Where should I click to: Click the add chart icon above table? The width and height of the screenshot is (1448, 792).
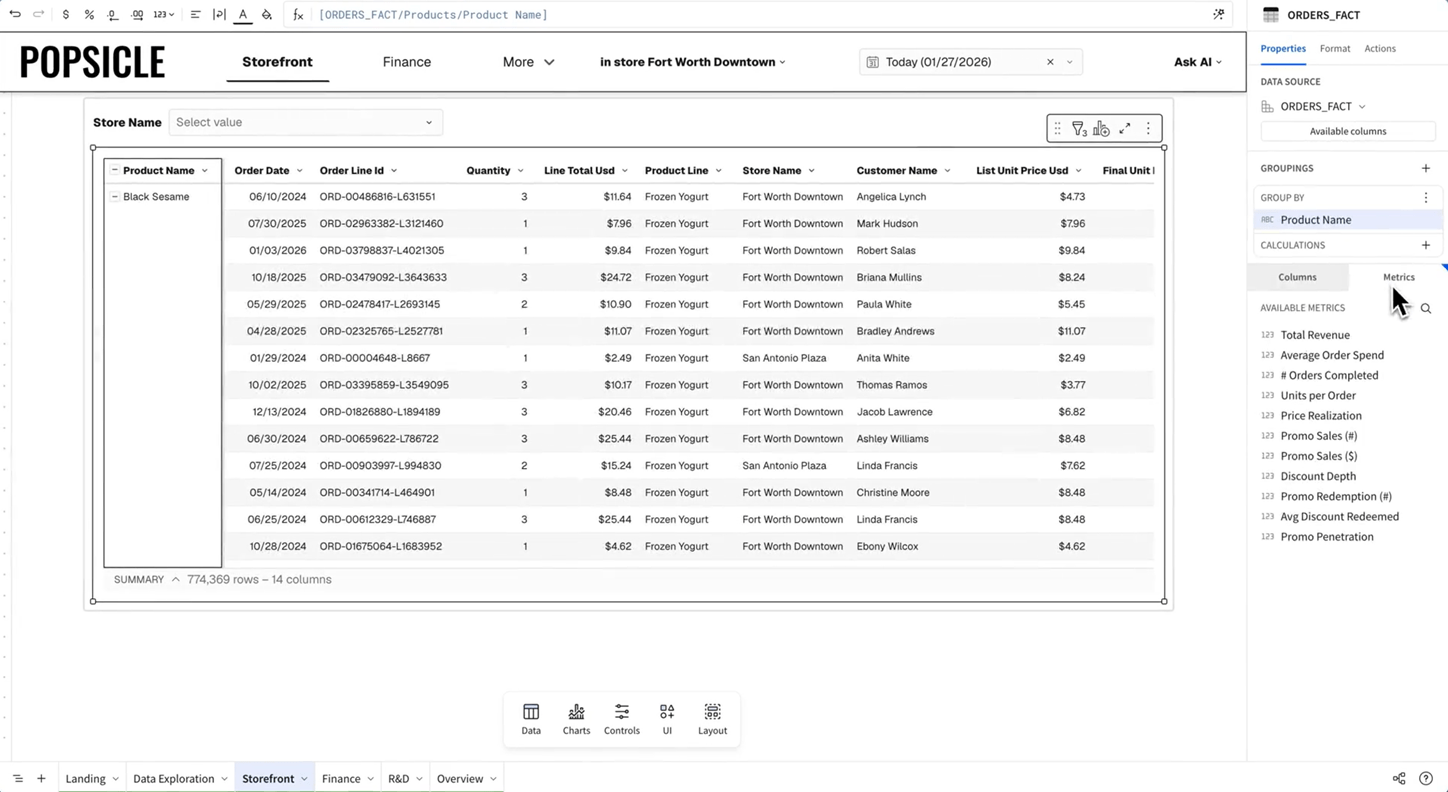point(1101,129)
